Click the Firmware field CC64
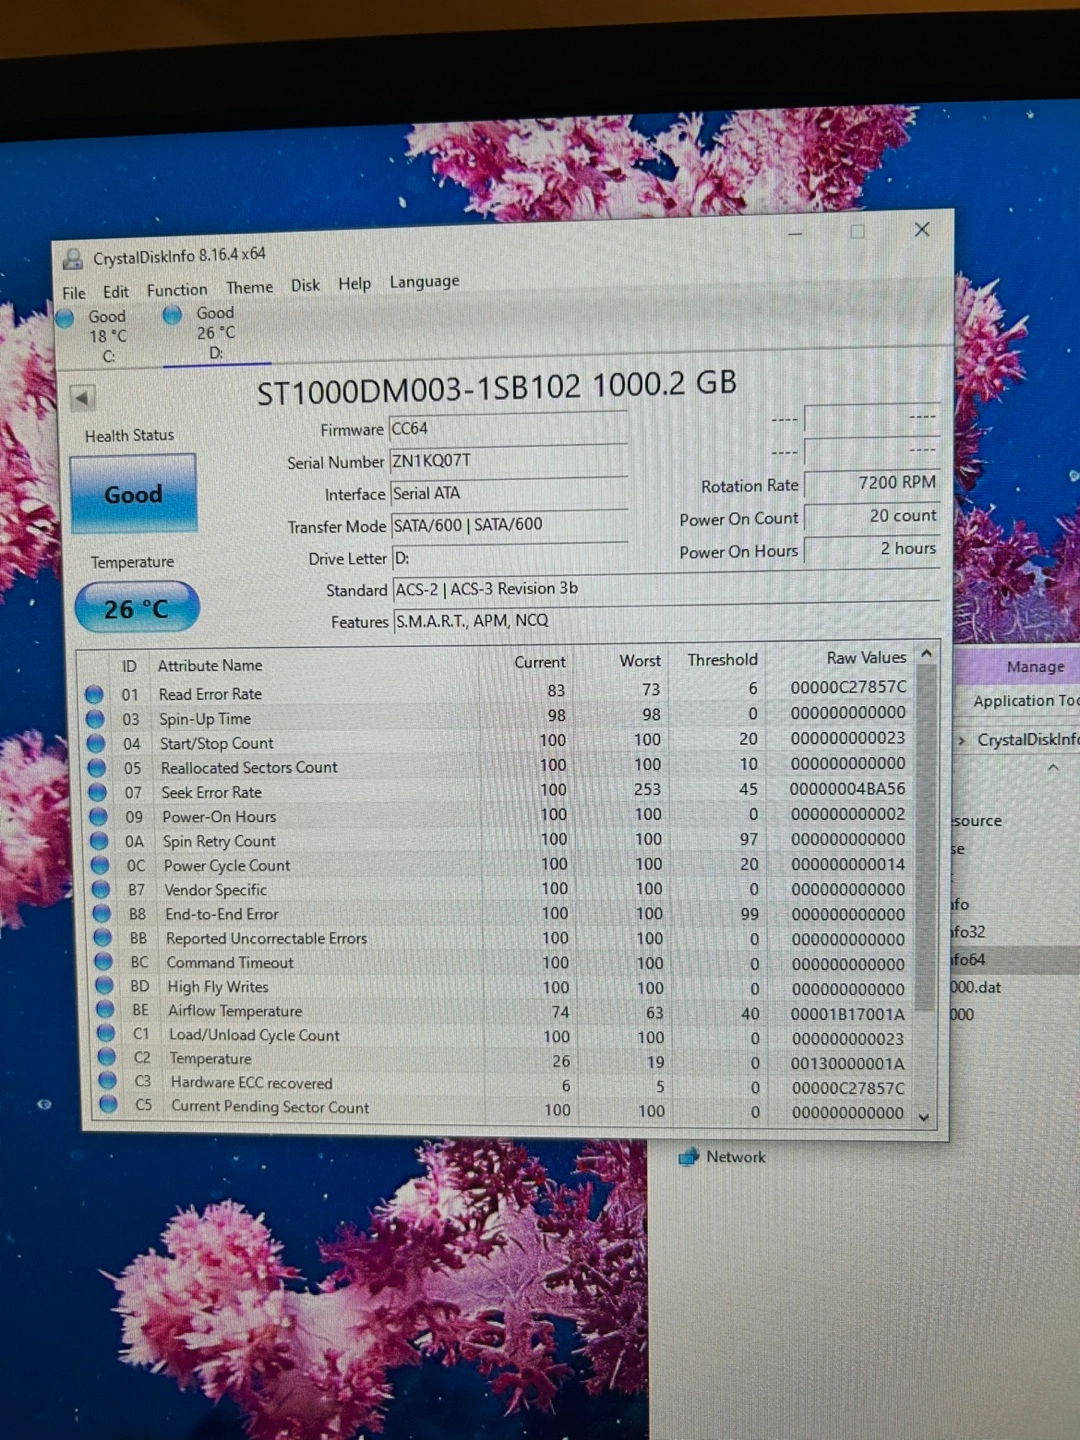The width and height of the screenshot is (1080, 1440). 508,428
